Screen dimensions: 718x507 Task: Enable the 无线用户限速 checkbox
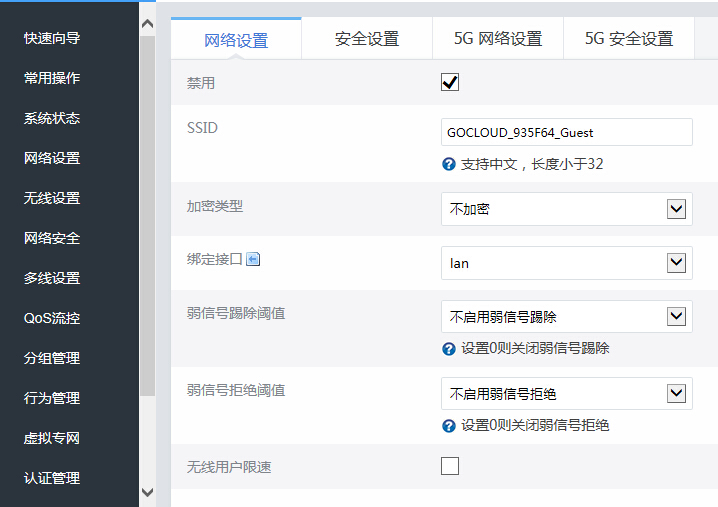pos(450,466)
